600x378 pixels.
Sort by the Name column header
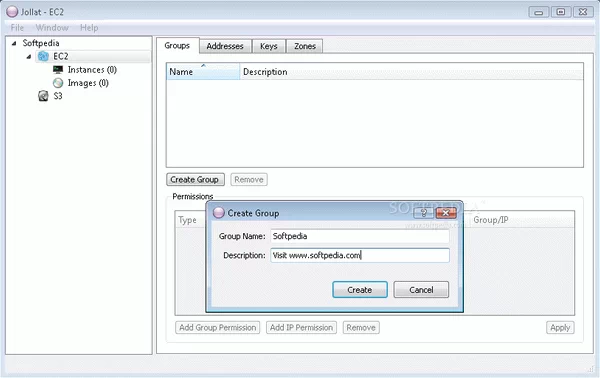203,72
